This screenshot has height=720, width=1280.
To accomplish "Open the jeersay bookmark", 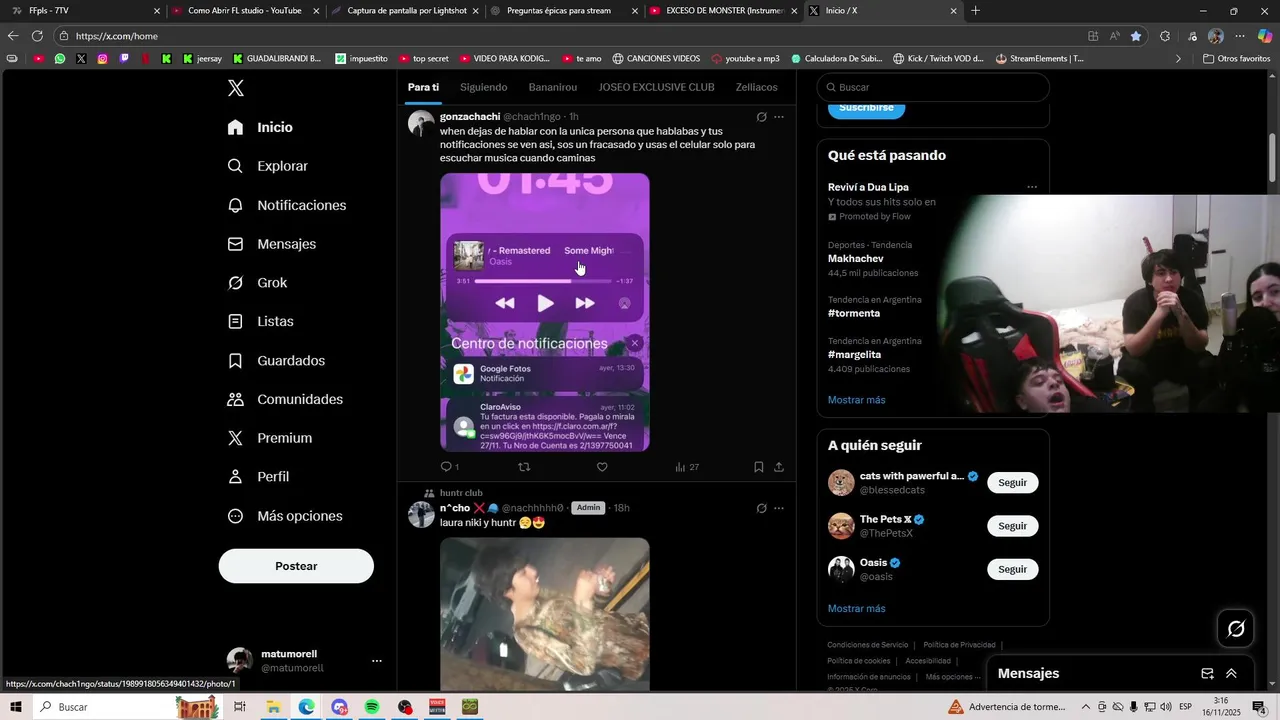I will (202, 59).
